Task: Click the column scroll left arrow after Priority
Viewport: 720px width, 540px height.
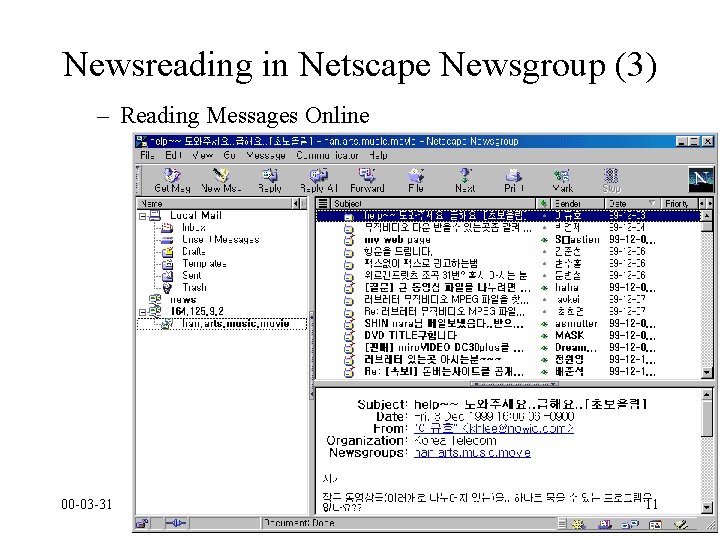Action: pyautogui.click(x=702, y=203)
